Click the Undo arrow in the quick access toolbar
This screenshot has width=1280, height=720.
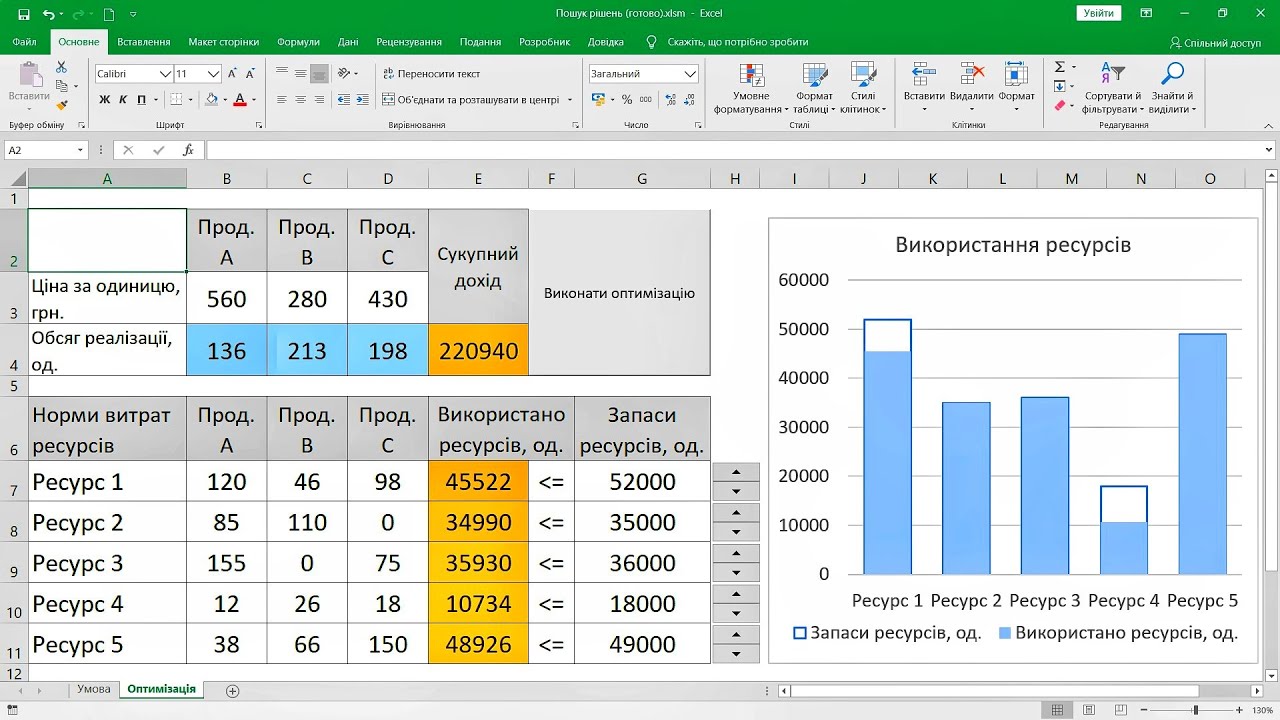[x=49, y=14]
